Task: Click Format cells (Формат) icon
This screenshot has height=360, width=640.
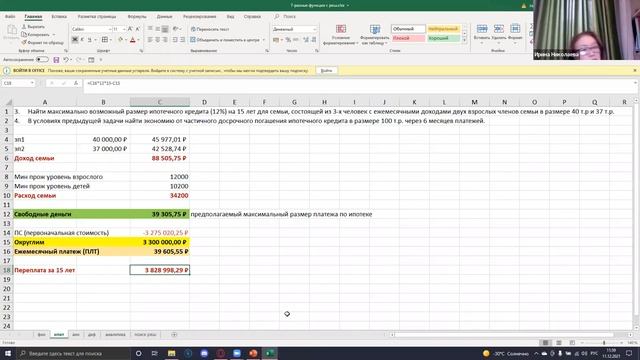Action: (x=515, y=29)
